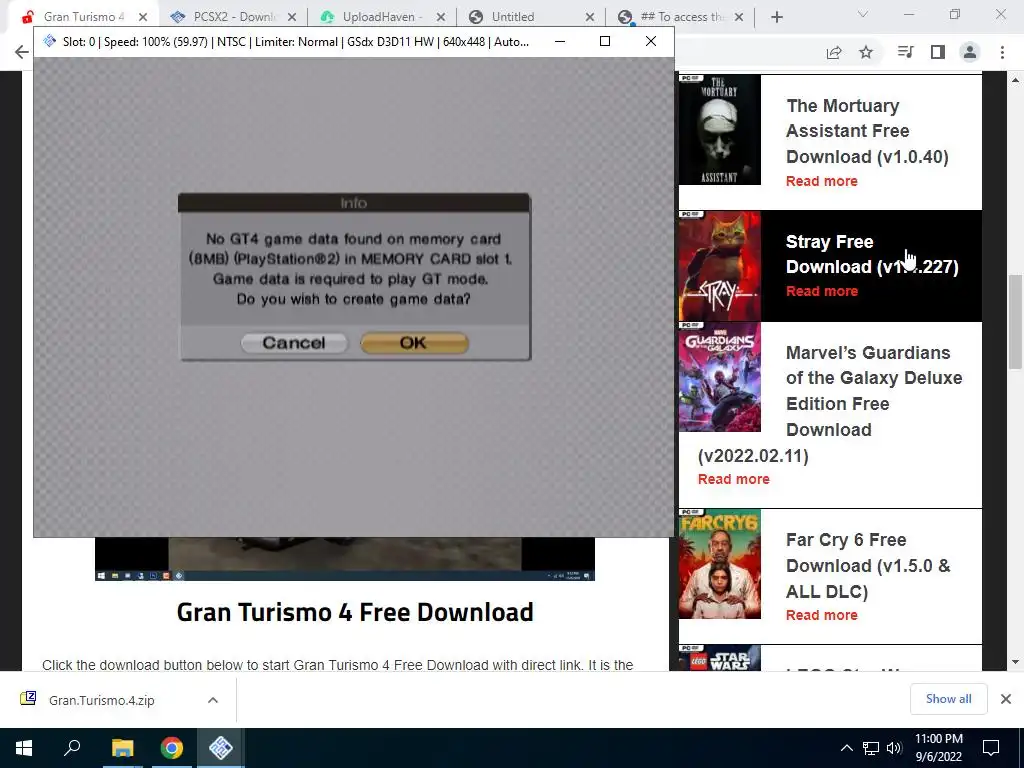Go back with Chrome back arrow

(22, 52)
